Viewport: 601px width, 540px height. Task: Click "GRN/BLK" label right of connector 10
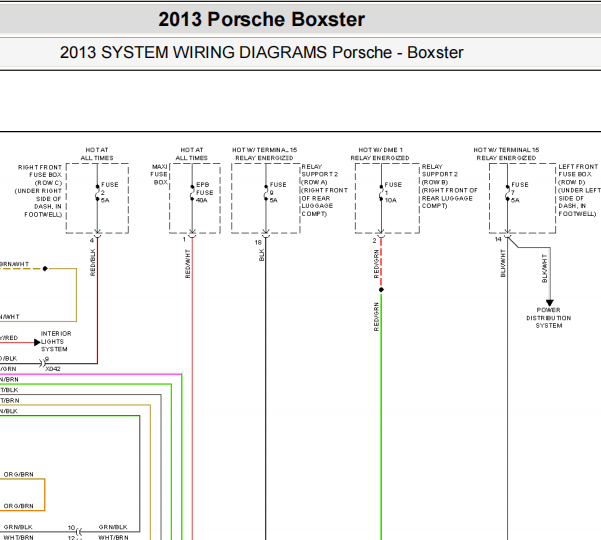point(113,527)
